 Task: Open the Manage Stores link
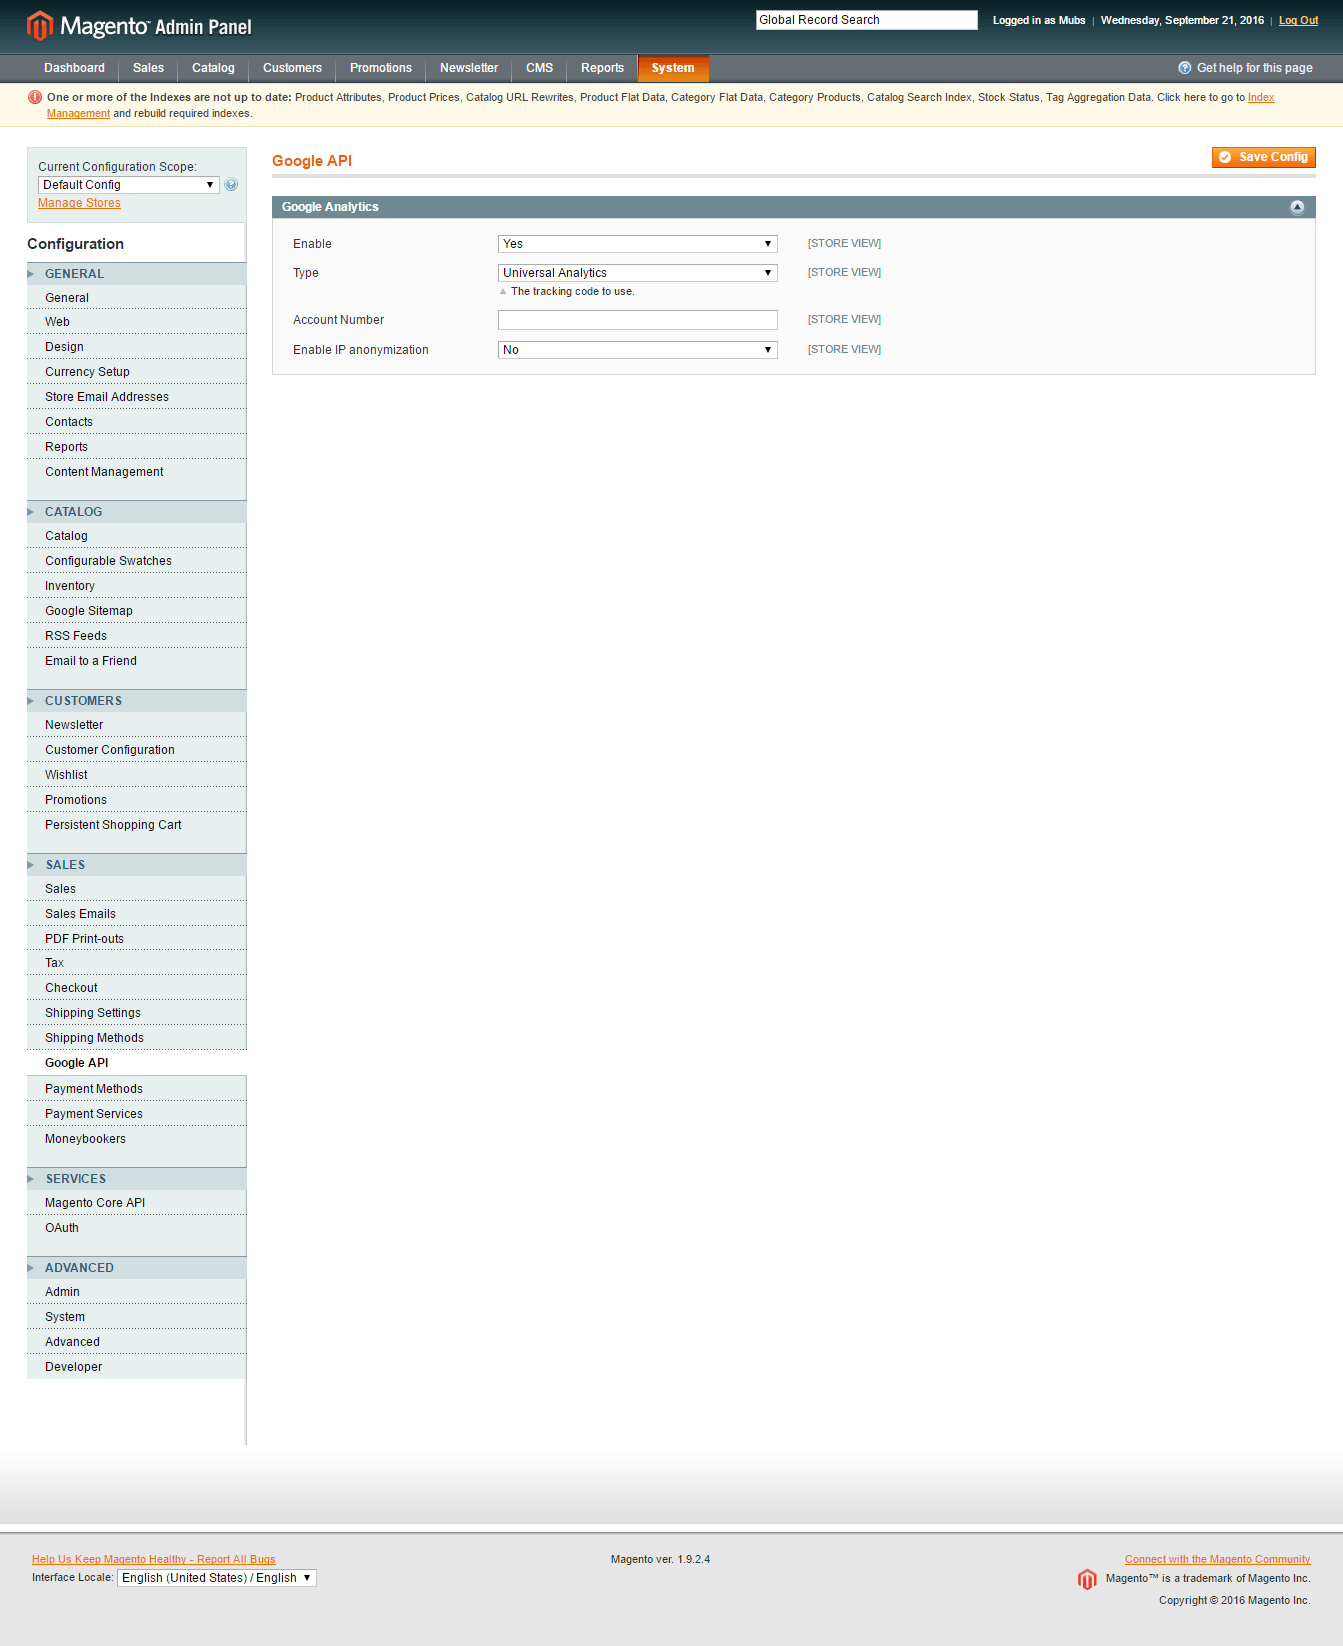point(79,203)
